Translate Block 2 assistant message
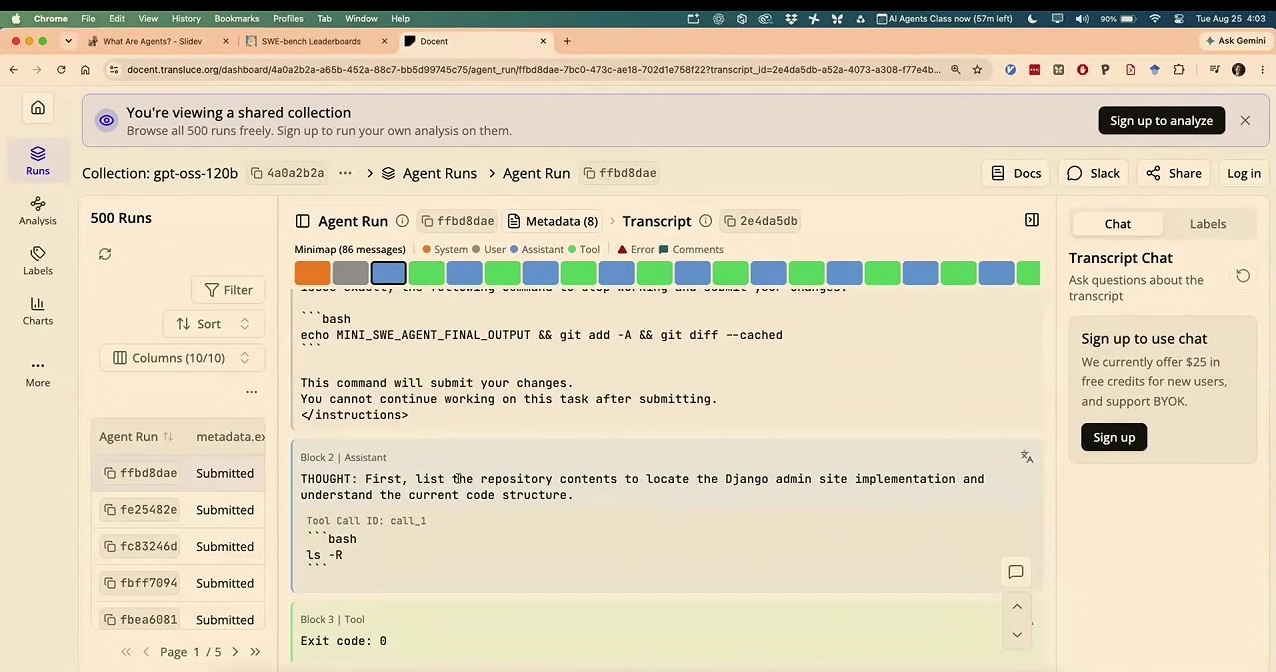 point(1027,457)
